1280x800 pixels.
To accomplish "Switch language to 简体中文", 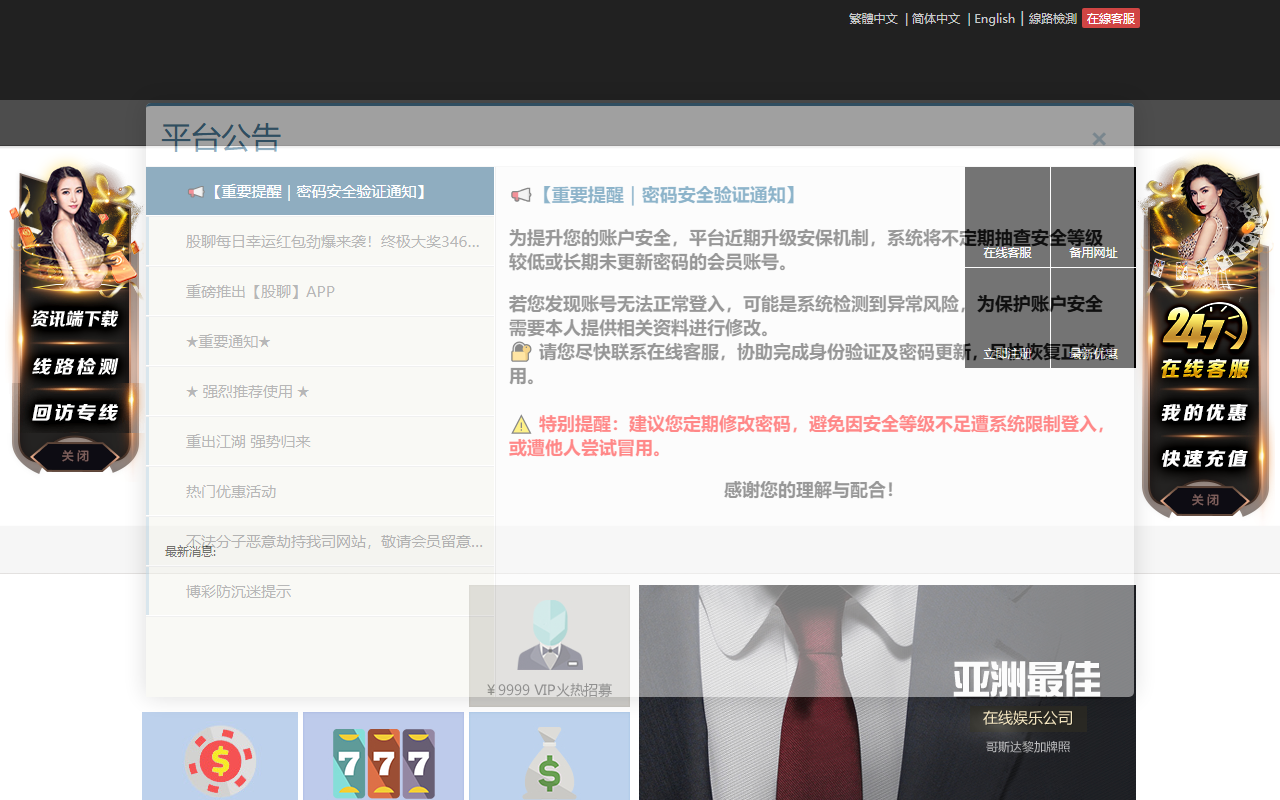I will [936, 18].
